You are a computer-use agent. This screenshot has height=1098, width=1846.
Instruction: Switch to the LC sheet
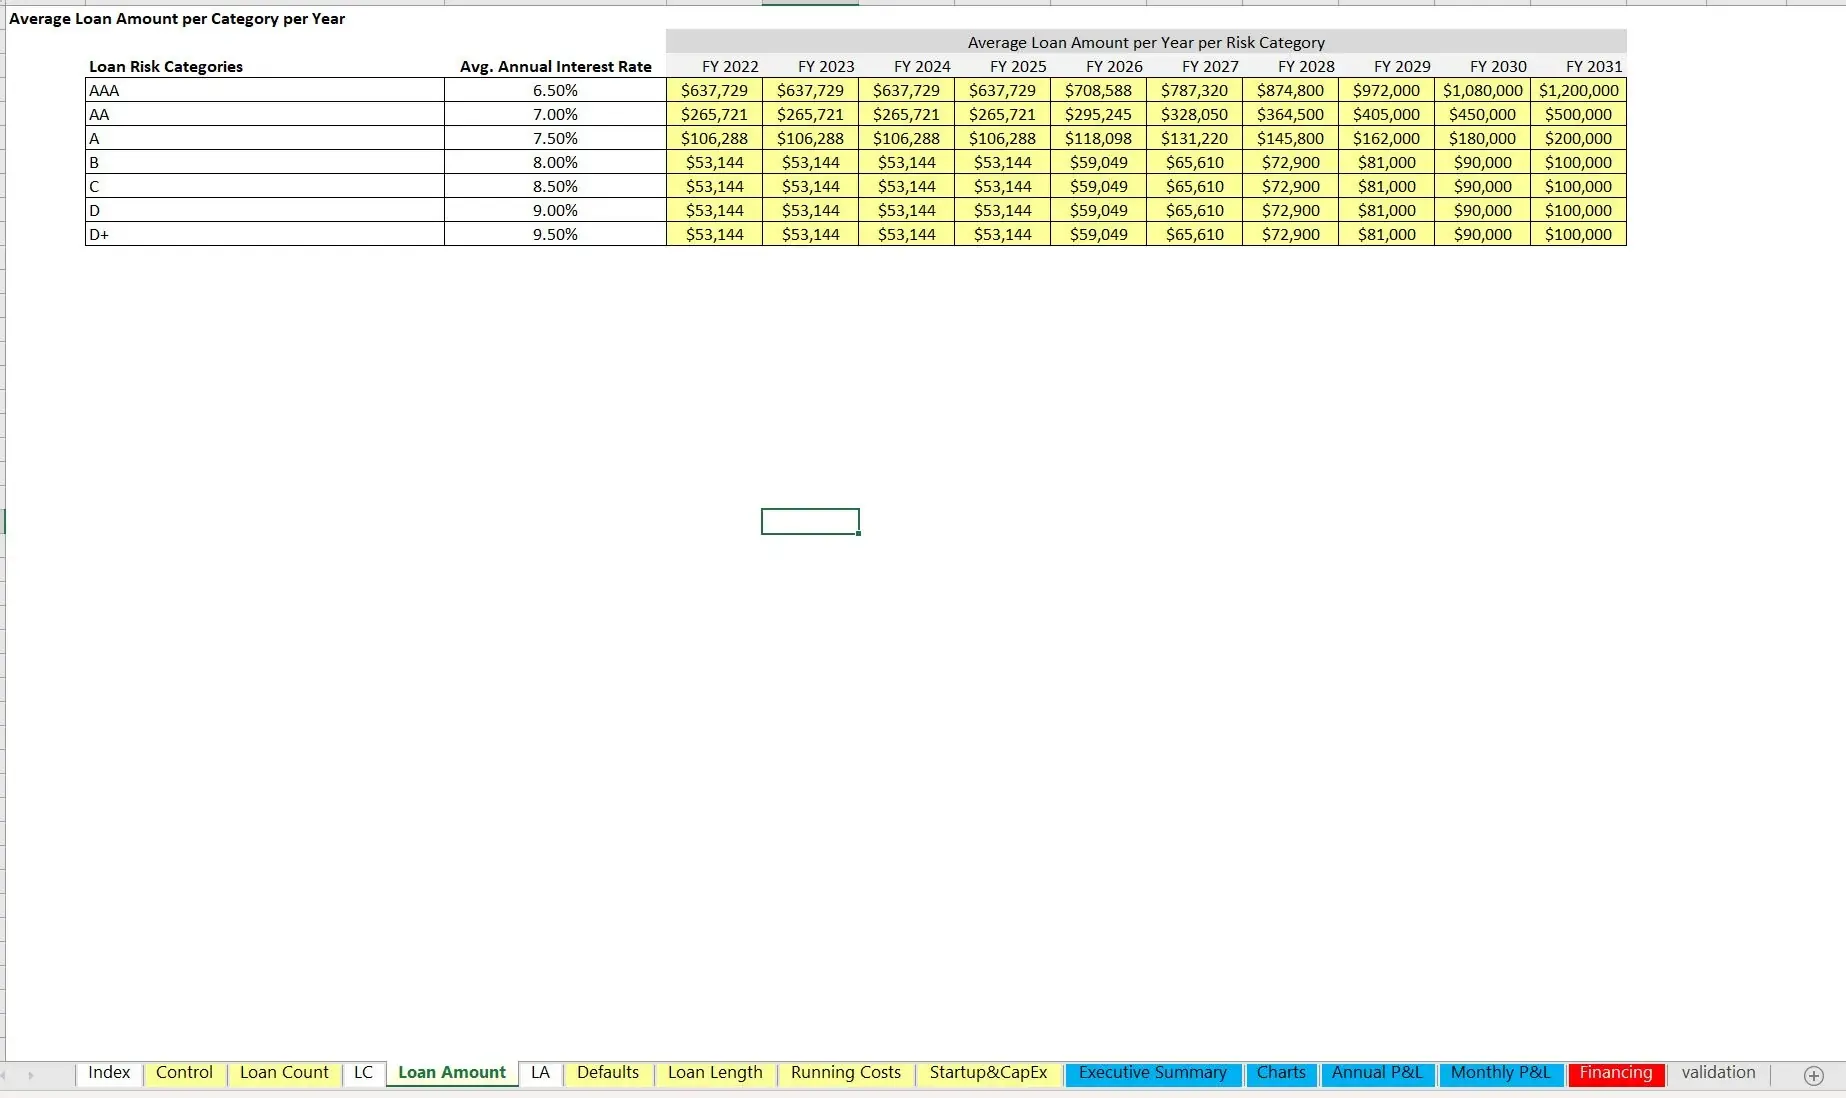point(363,1073)
